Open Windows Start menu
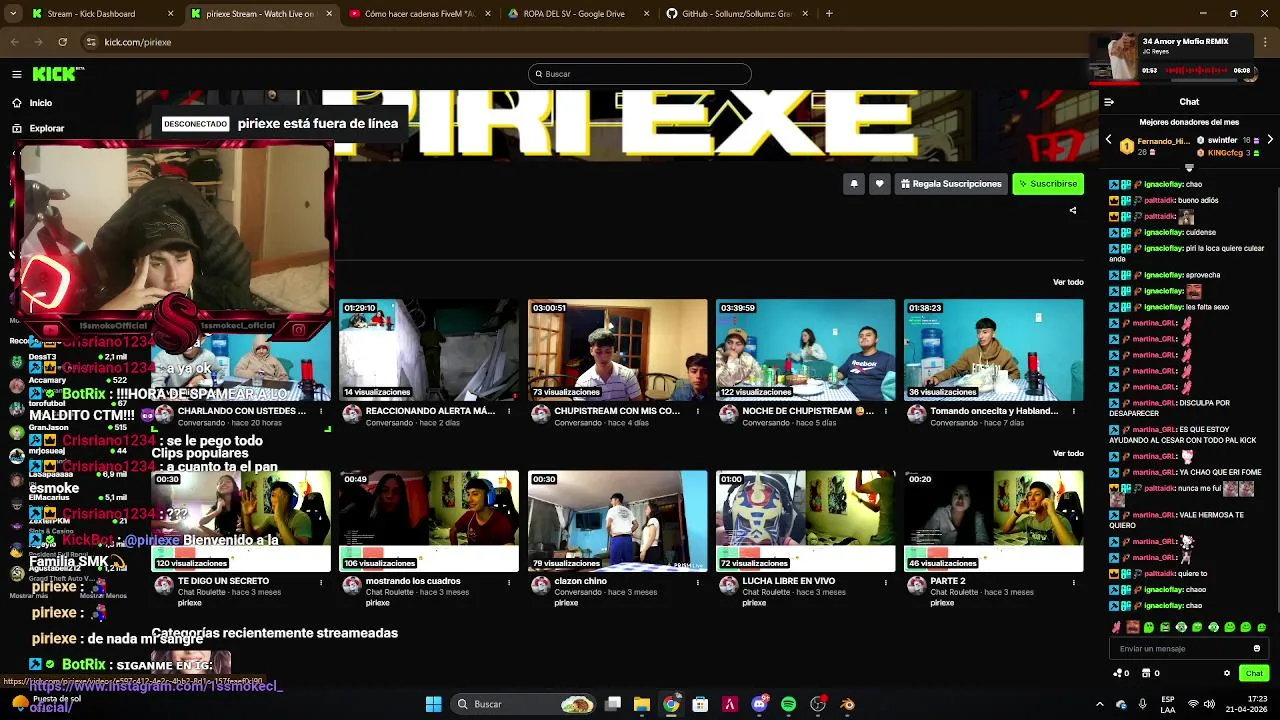 point(433,704)
